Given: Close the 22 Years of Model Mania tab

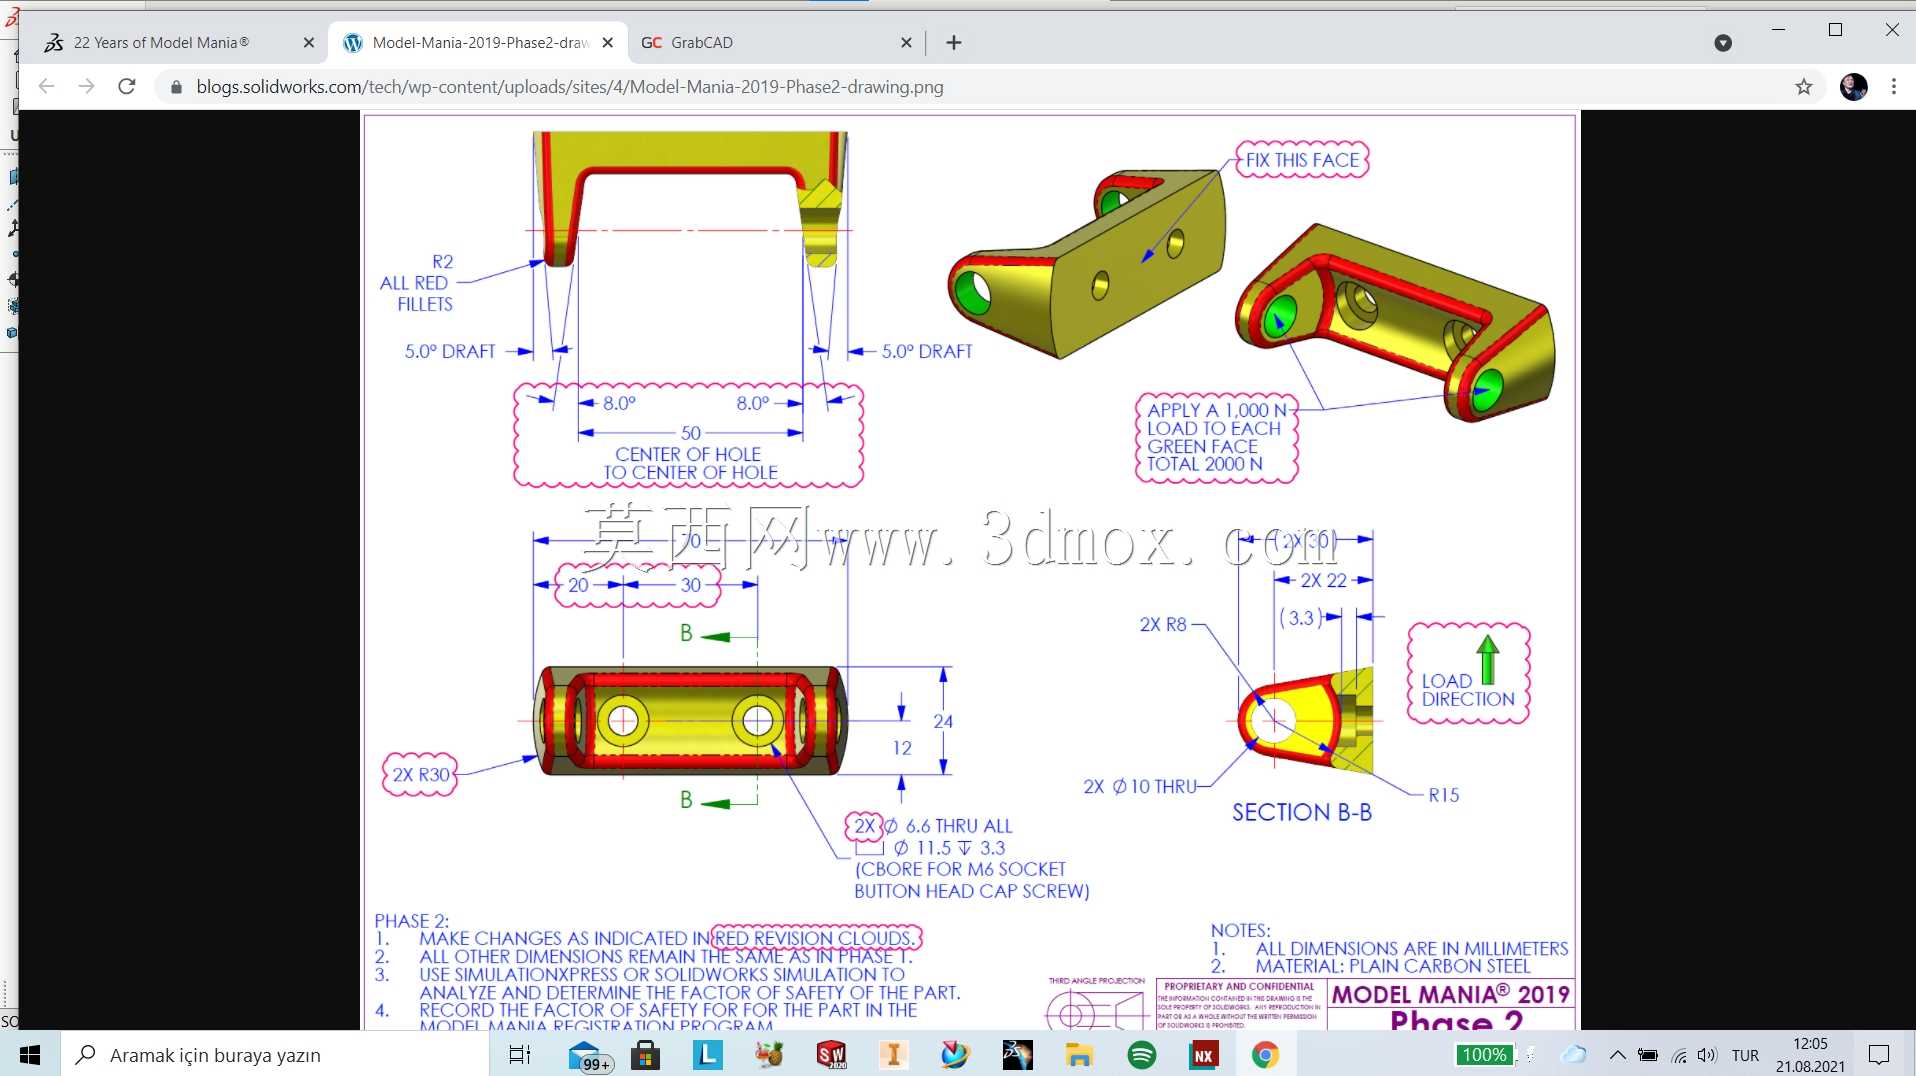Looking at the screenshot, I should tap(308, 43).
